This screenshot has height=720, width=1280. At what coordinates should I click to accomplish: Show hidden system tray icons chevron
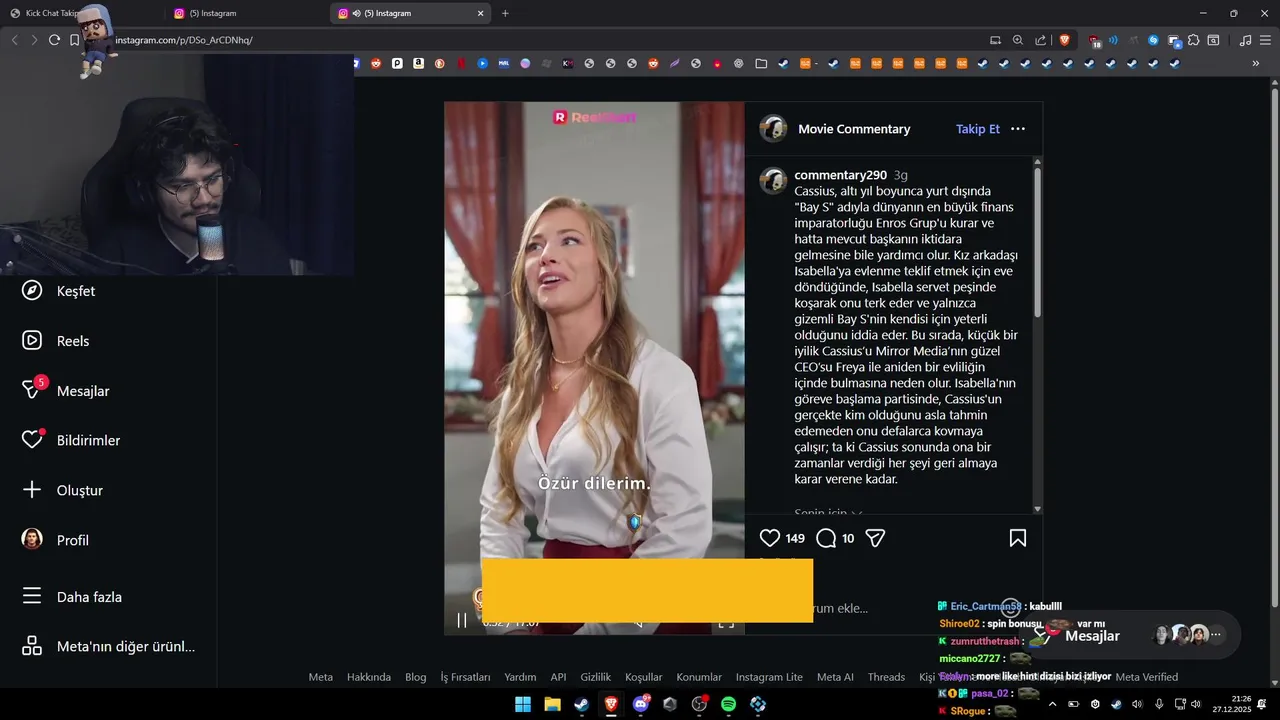[1052, 704]
